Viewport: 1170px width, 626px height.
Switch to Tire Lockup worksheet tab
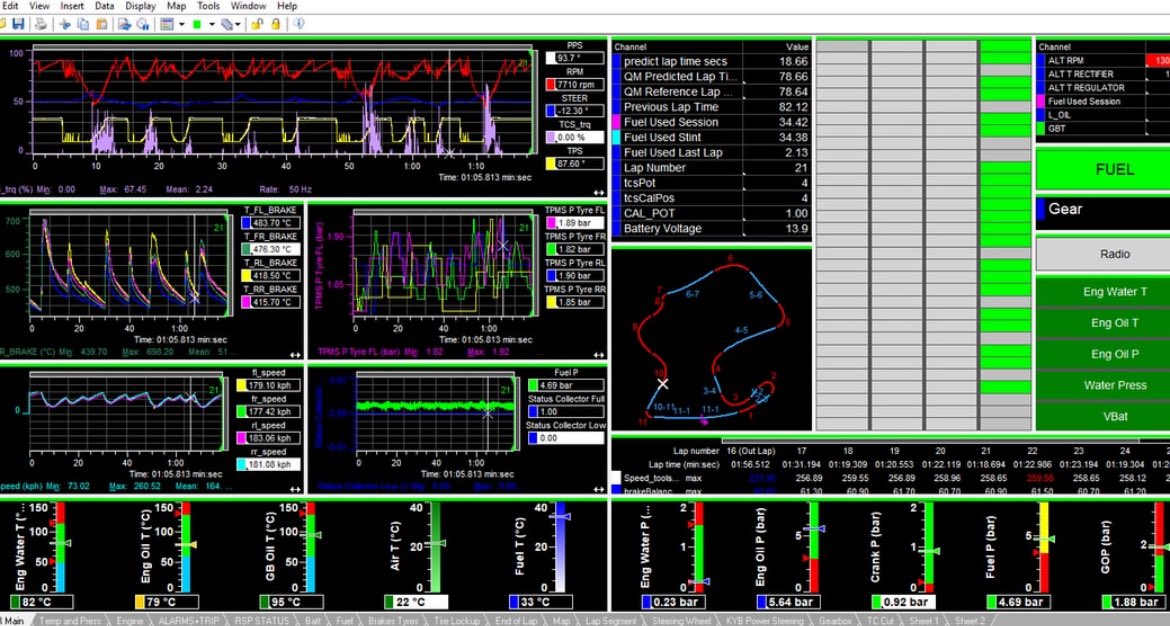point(456,621)
